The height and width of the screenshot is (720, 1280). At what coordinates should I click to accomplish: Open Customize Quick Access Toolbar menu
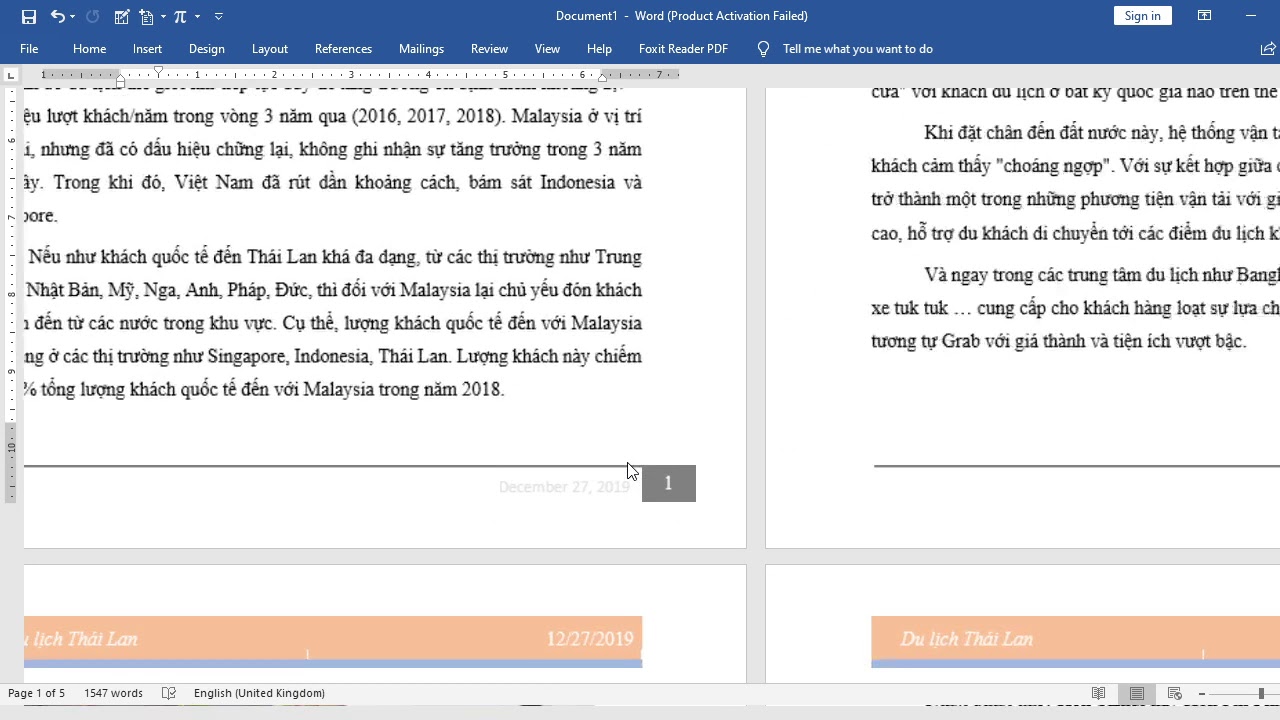coord(219,16)
